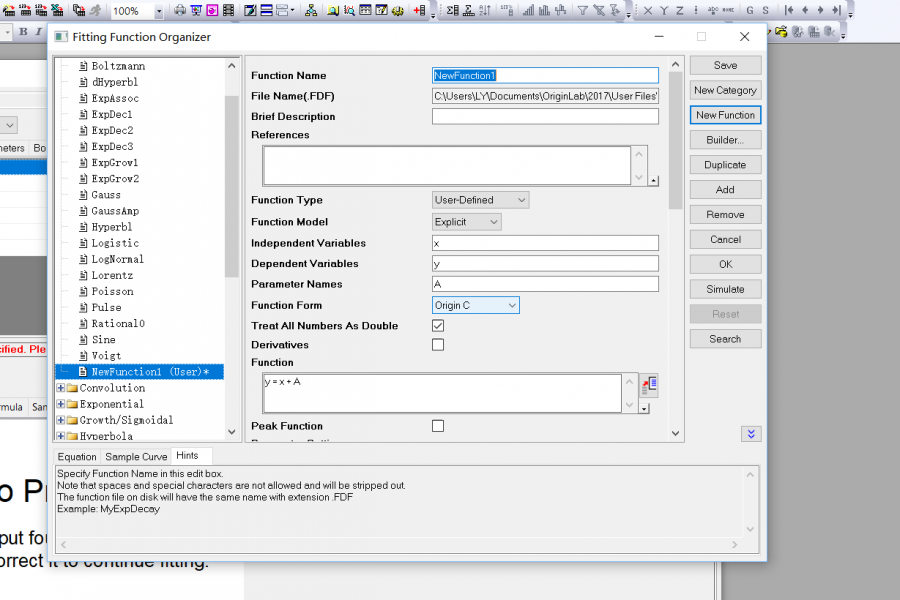900x600 pixels.
Task: Click the Remove button
Action: [726, 215]
